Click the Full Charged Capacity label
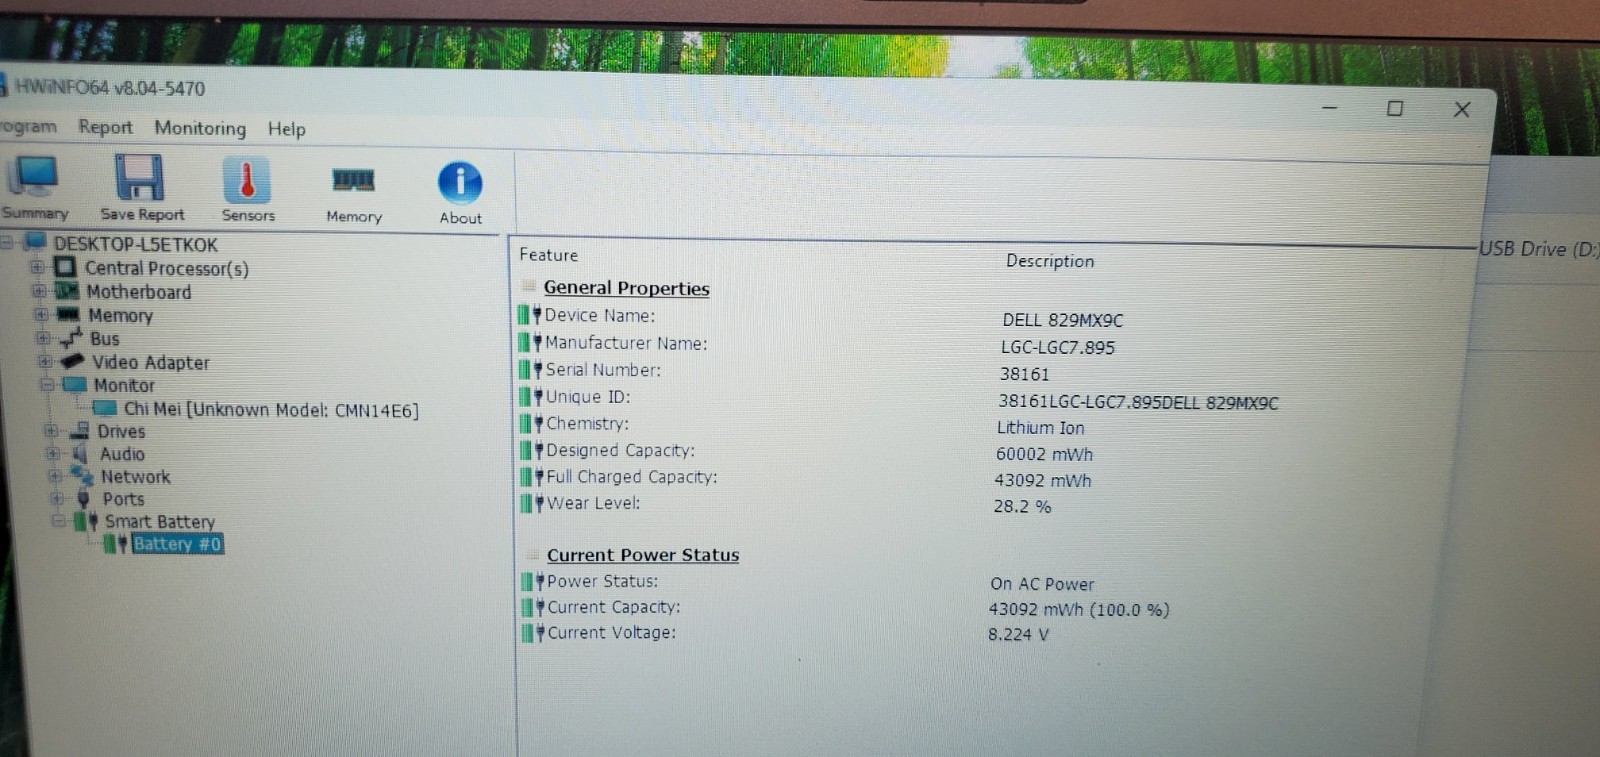Screen dimensions: 1600x757 [x=632, y=477]
